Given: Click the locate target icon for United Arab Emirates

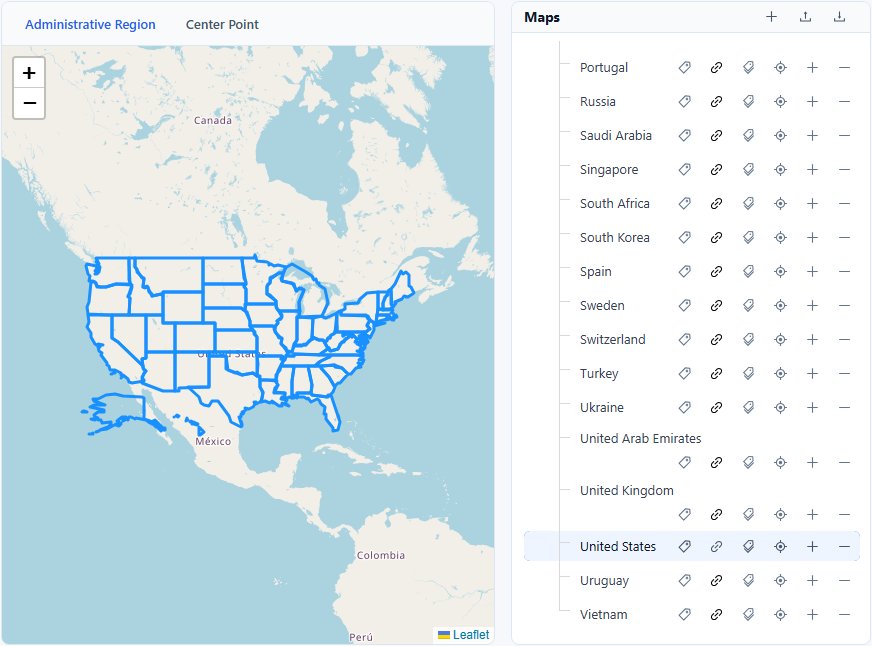Looking at the screenshot, I should (x=780, y=462).
